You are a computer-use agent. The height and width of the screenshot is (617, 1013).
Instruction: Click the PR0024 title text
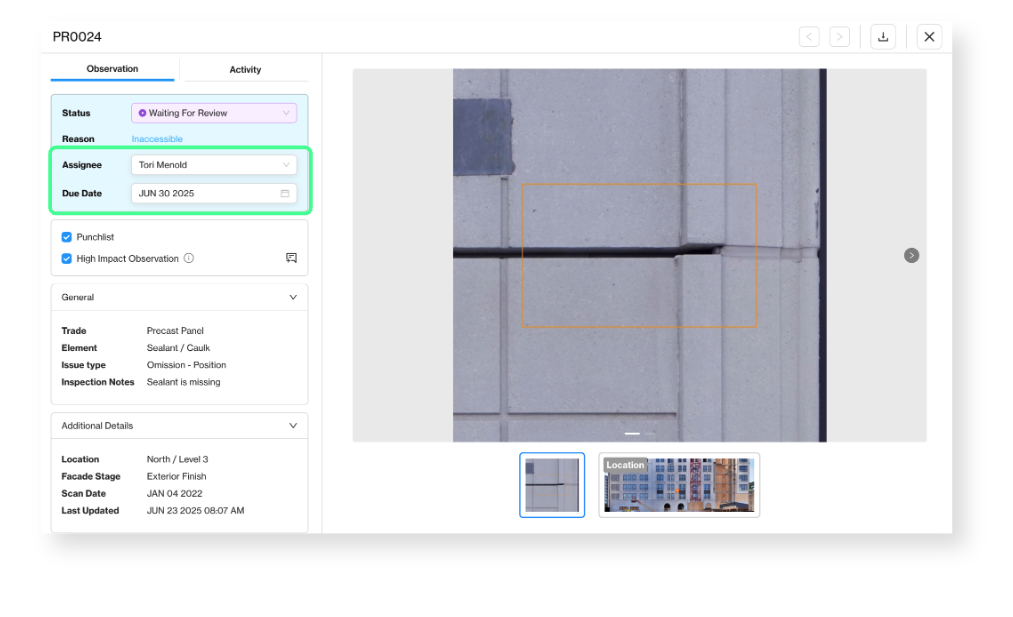[77, 37]
